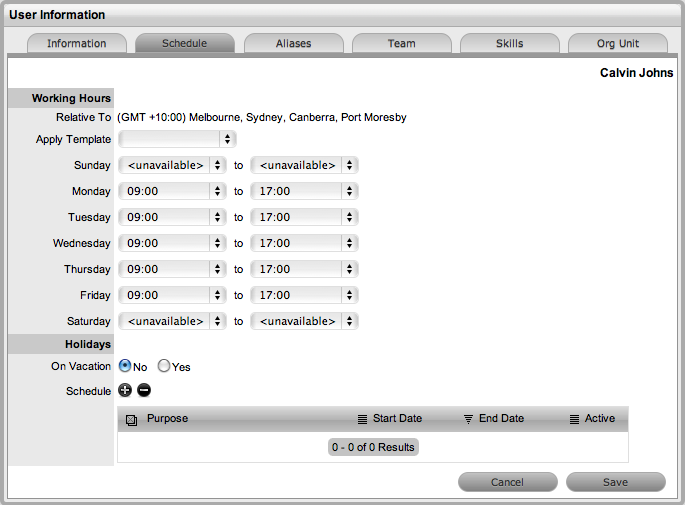Save the user schedule

pyautogui.click(x=616, y=482)
